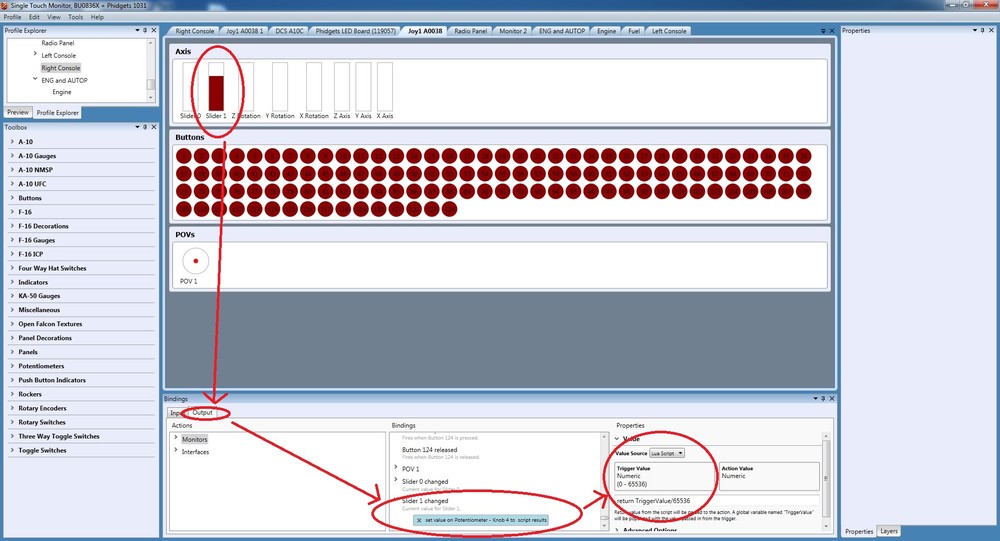
Task: Click the X Rotation axis bar
Action: point(314,87)
